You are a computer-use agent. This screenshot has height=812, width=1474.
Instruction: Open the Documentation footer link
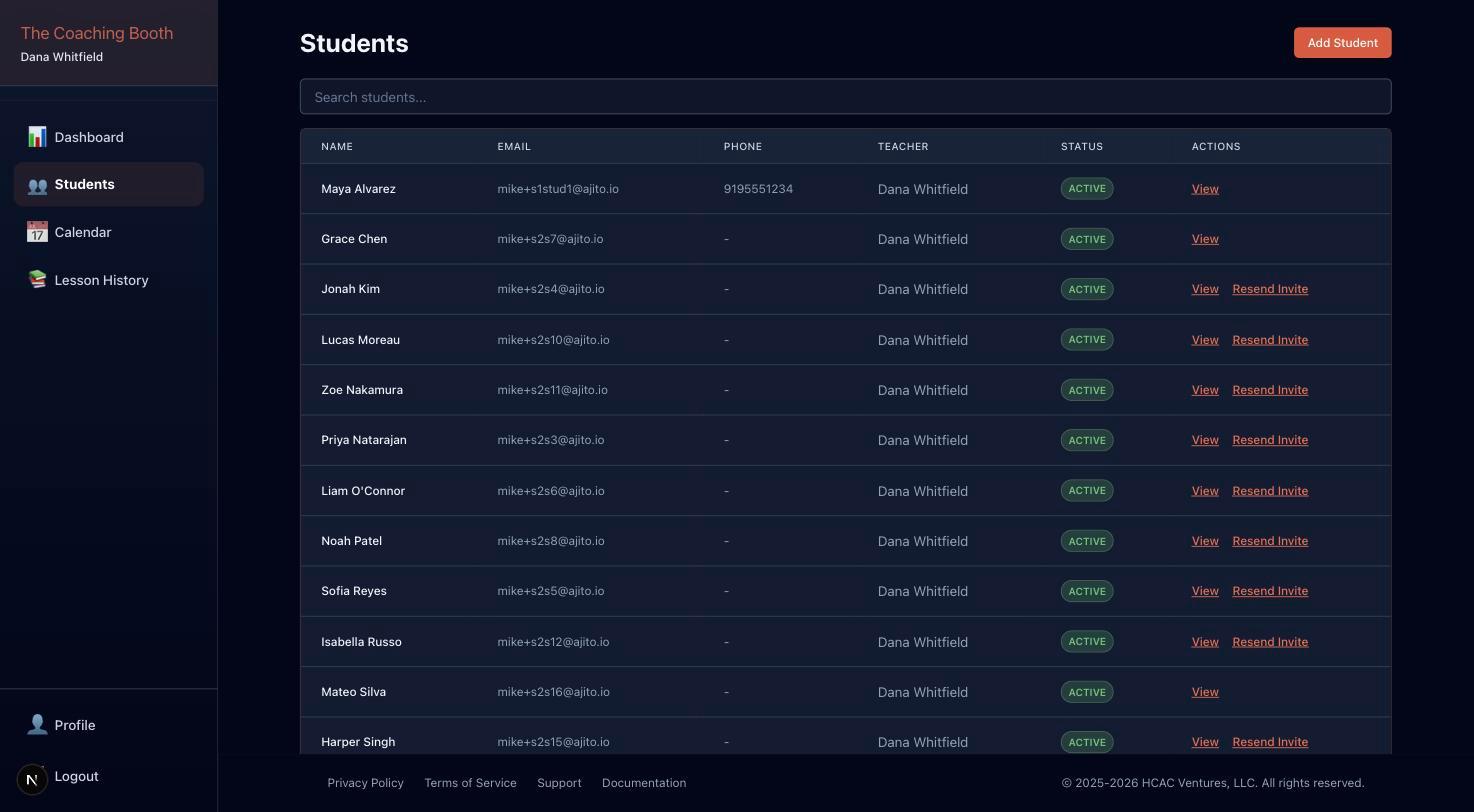(643, 783)
